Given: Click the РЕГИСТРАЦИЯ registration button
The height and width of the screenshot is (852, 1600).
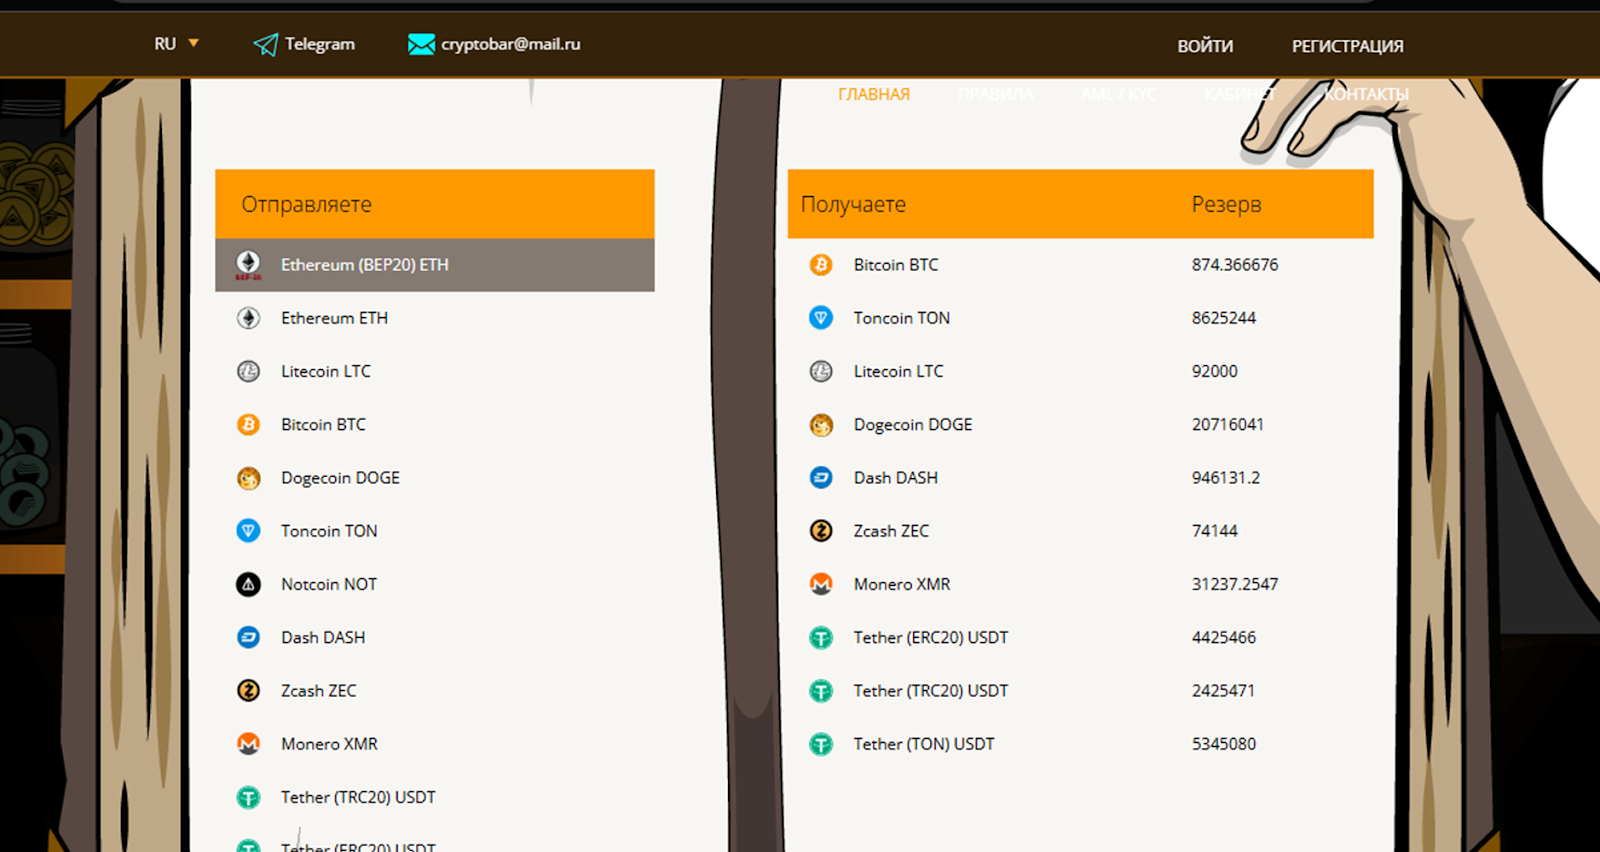Looking at the screenshot, I should [x=1347, y=46].
